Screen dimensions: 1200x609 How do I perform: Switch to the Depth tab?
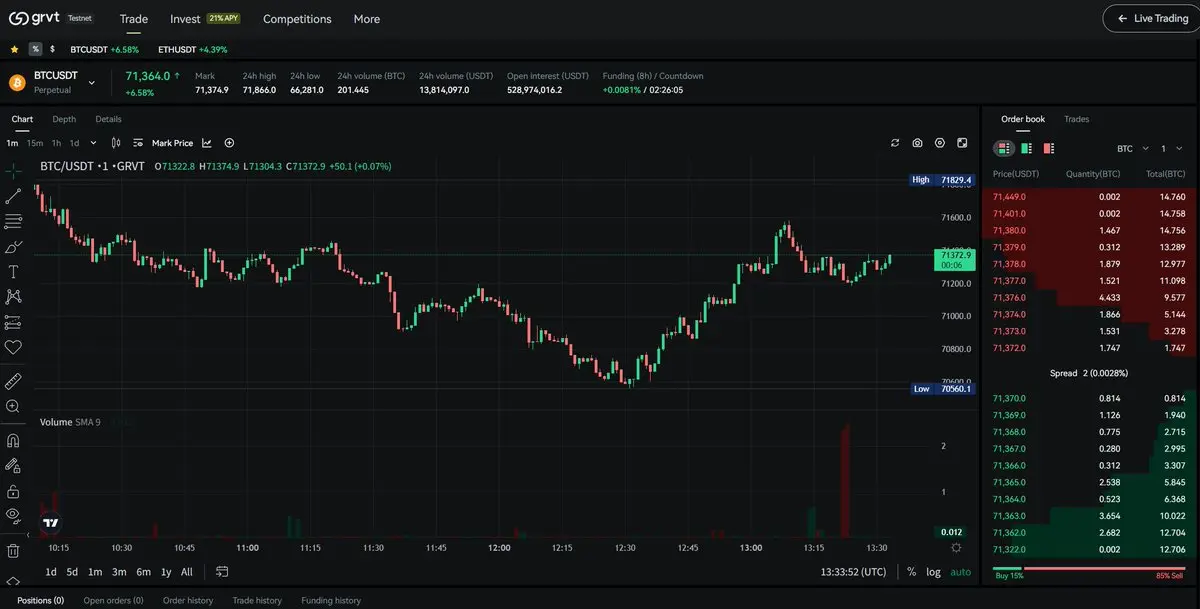(64, 119)
